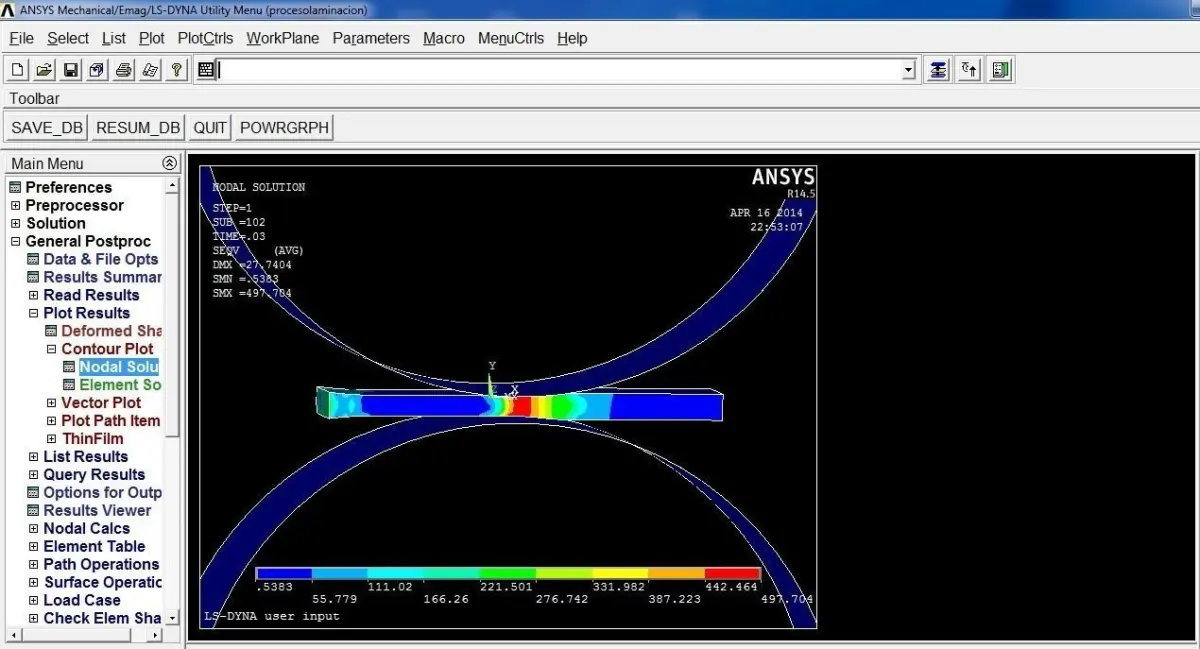Expand the Vector Plot node

click(x=51, y=403)
